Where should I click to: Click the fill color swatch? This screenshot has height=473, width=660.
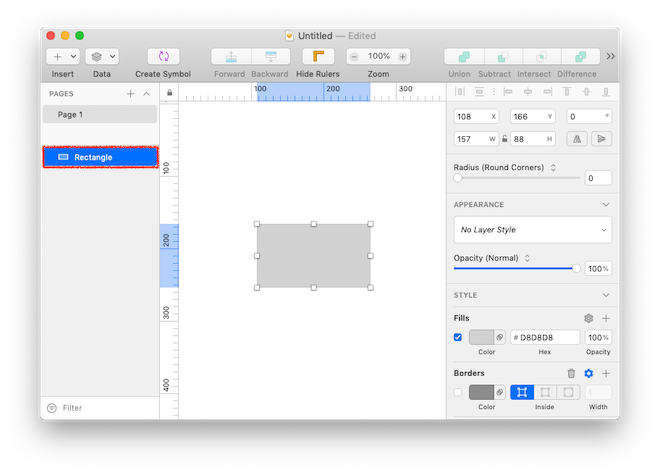pyautogui.click(x=481, y=338)
